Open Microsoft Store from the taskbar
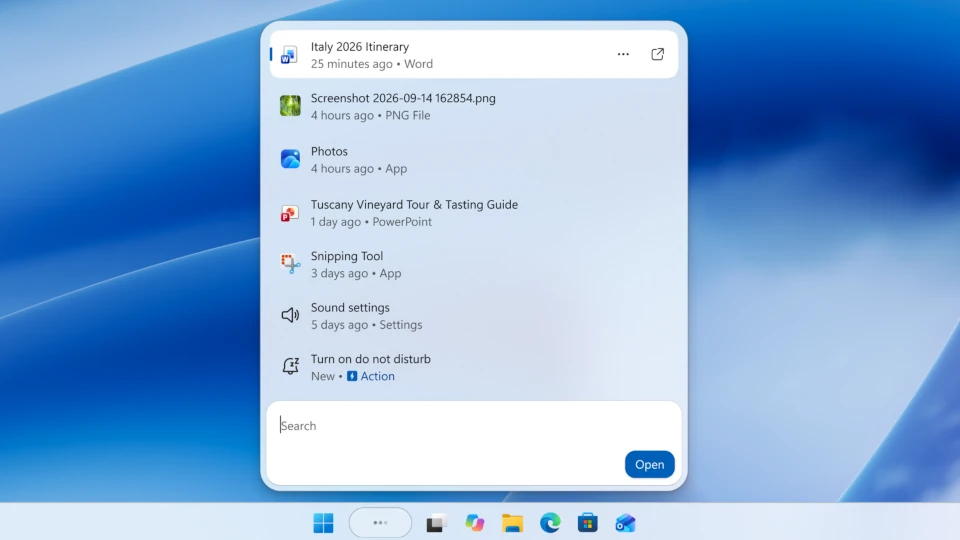The height and width of the screenshot is (540, 960). [x=588, y=523]
